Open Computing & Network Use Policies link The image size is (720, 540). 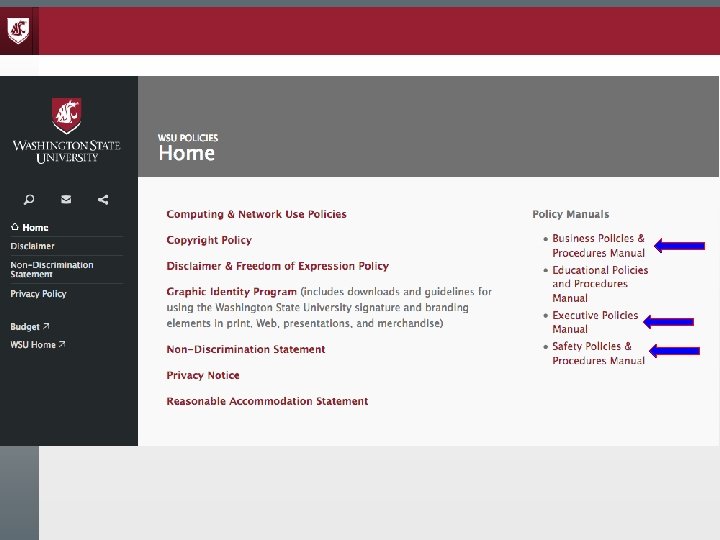256,214
